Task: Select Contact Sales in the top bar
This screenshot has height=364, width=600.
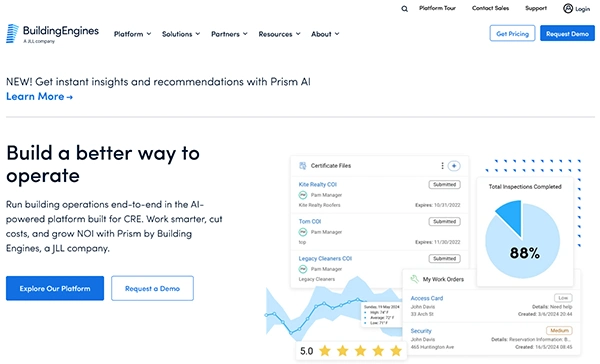Action: pos(490,8)
